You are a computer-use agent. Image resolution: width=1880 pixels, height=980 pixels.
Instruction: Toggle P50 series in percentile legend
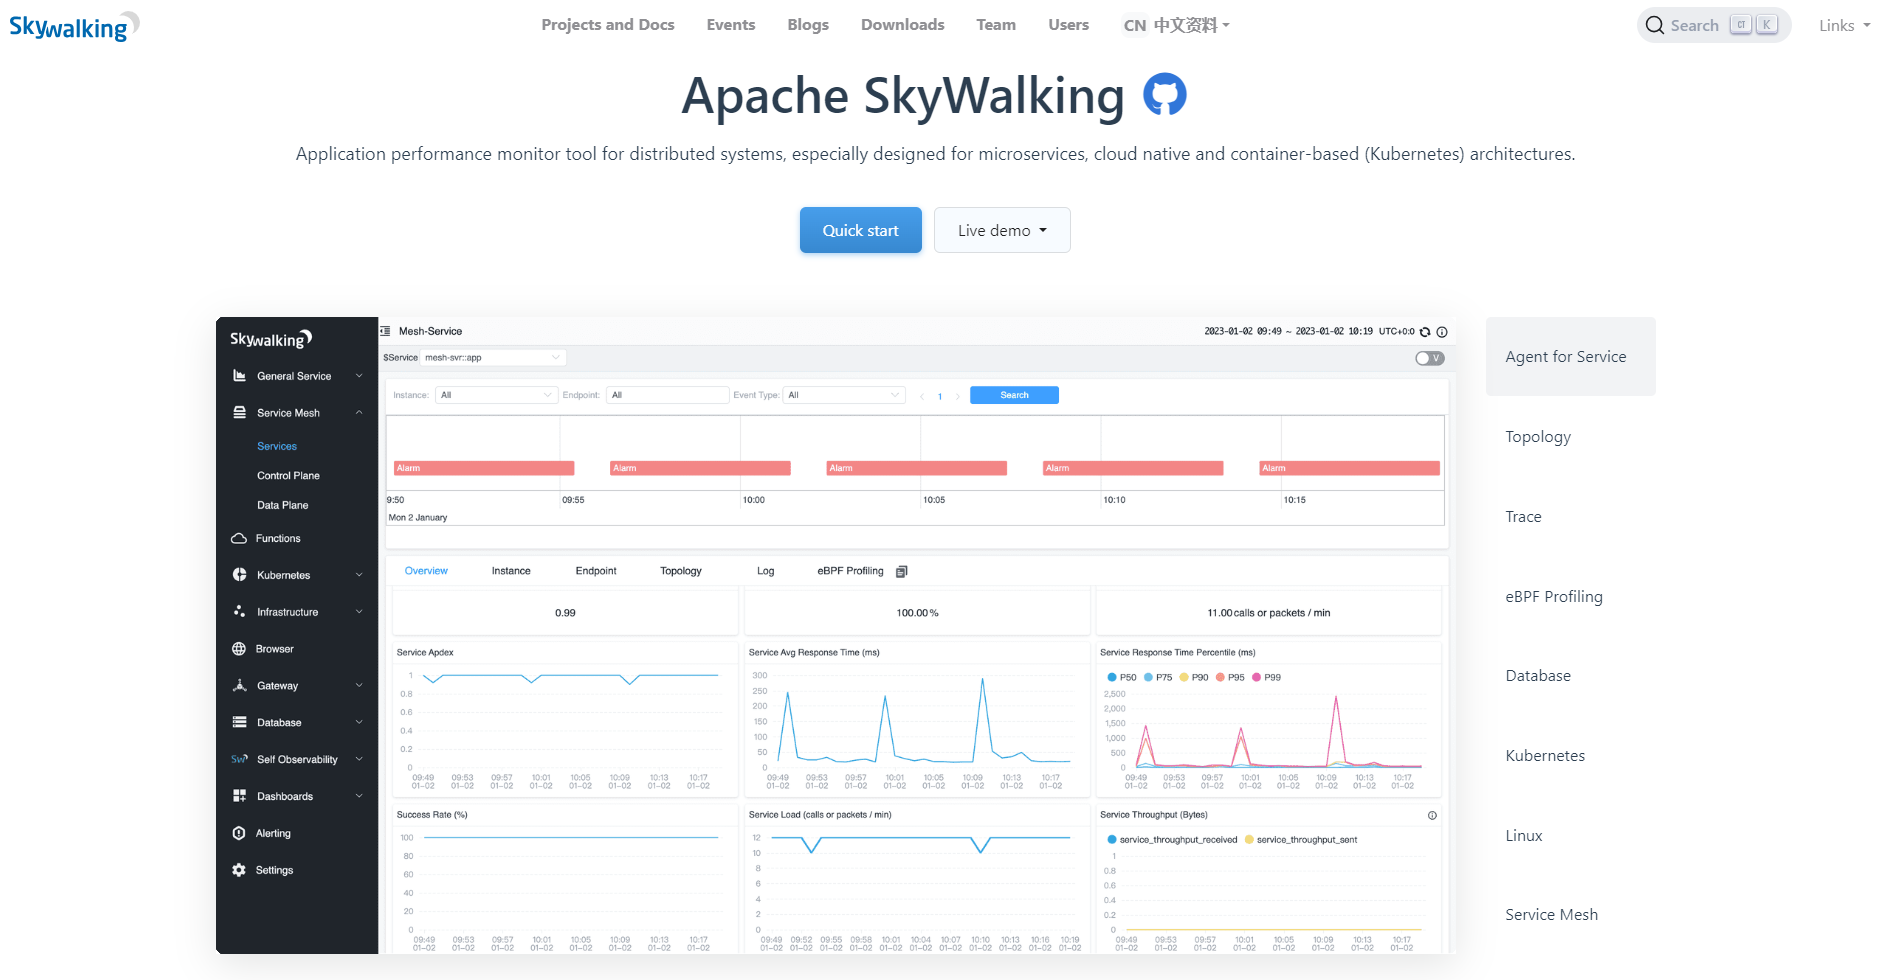click(x=1121, y=677)
